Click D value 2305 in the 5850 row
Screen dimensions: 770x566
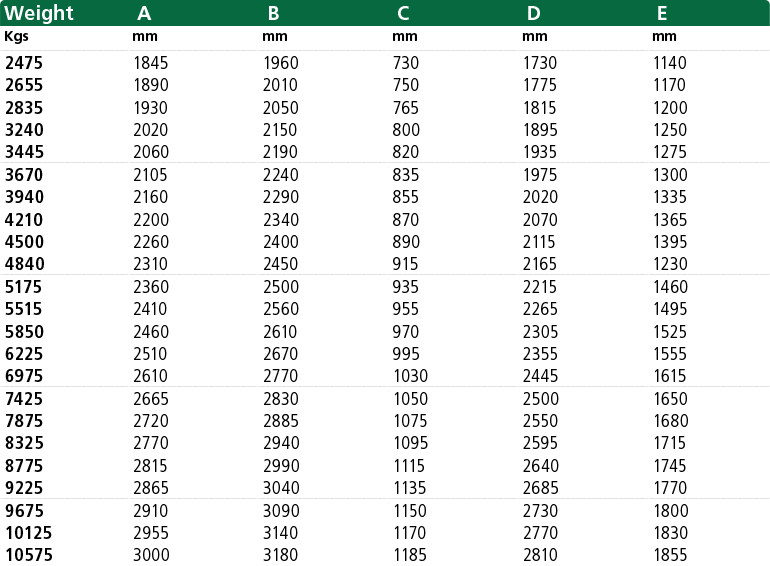(540, 332)
